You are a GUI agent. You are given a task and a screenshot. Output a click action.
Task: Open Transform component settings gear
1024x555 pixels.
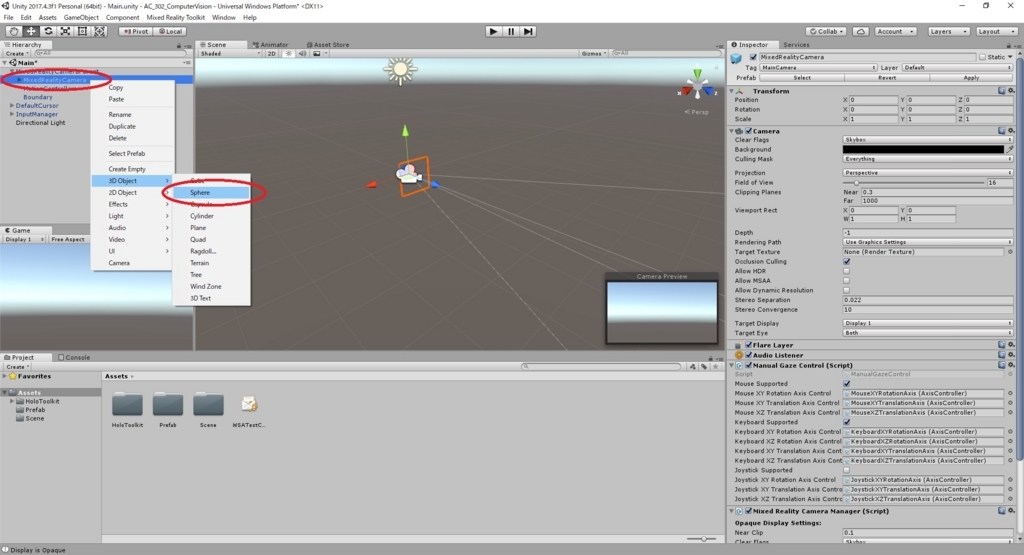(1011, 91)
